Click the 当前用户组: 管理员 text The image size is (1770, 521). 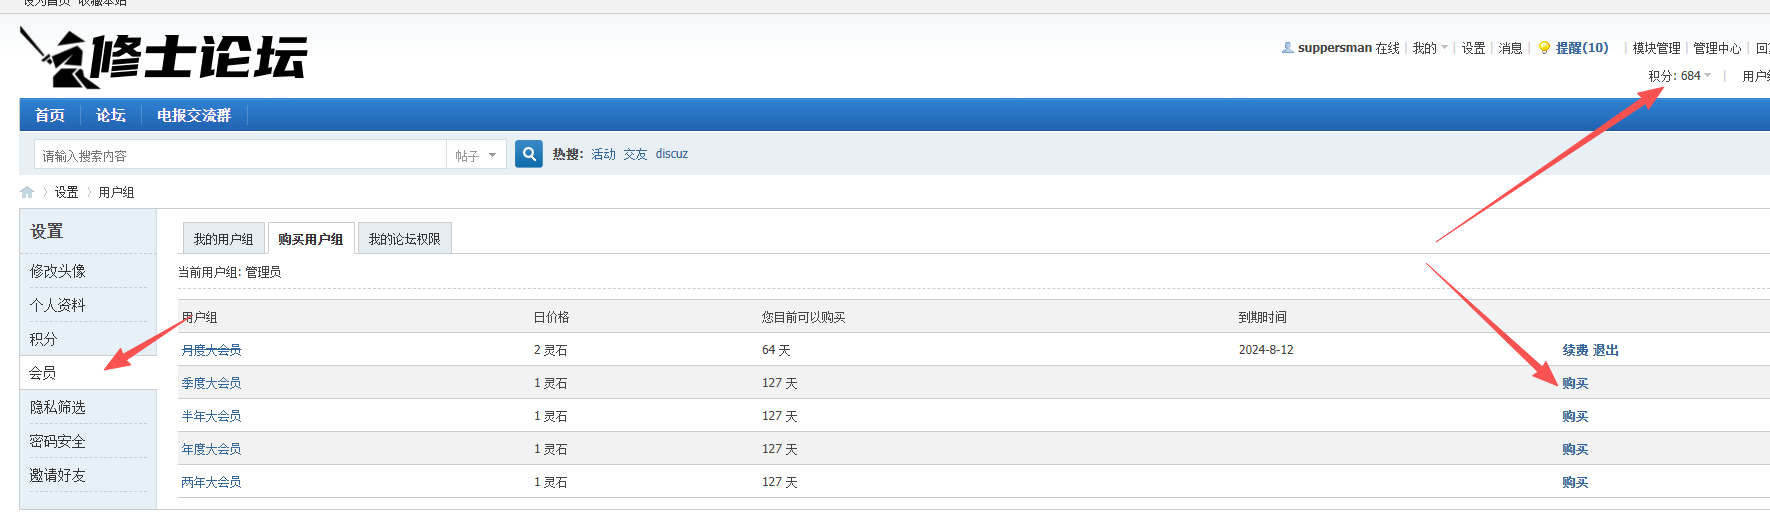coord(230,272)
